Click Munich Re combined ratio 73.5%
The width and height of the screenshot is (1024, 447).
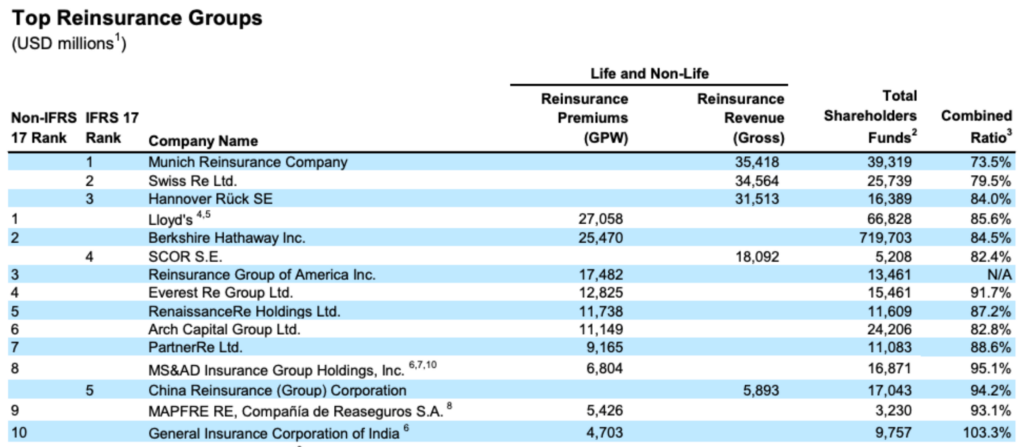(x=991, y=161)
